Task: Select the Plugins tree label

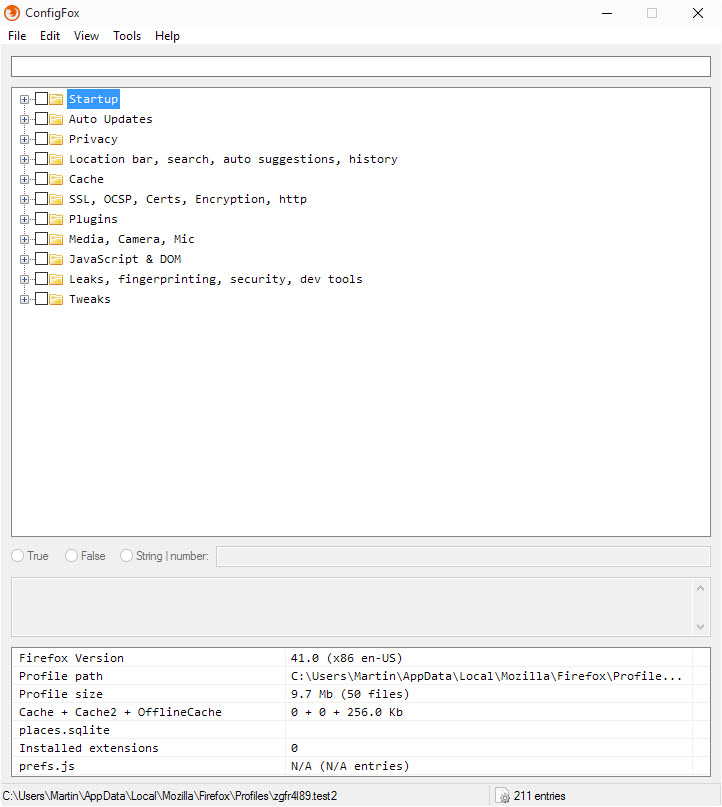Action: pos(93,219)
